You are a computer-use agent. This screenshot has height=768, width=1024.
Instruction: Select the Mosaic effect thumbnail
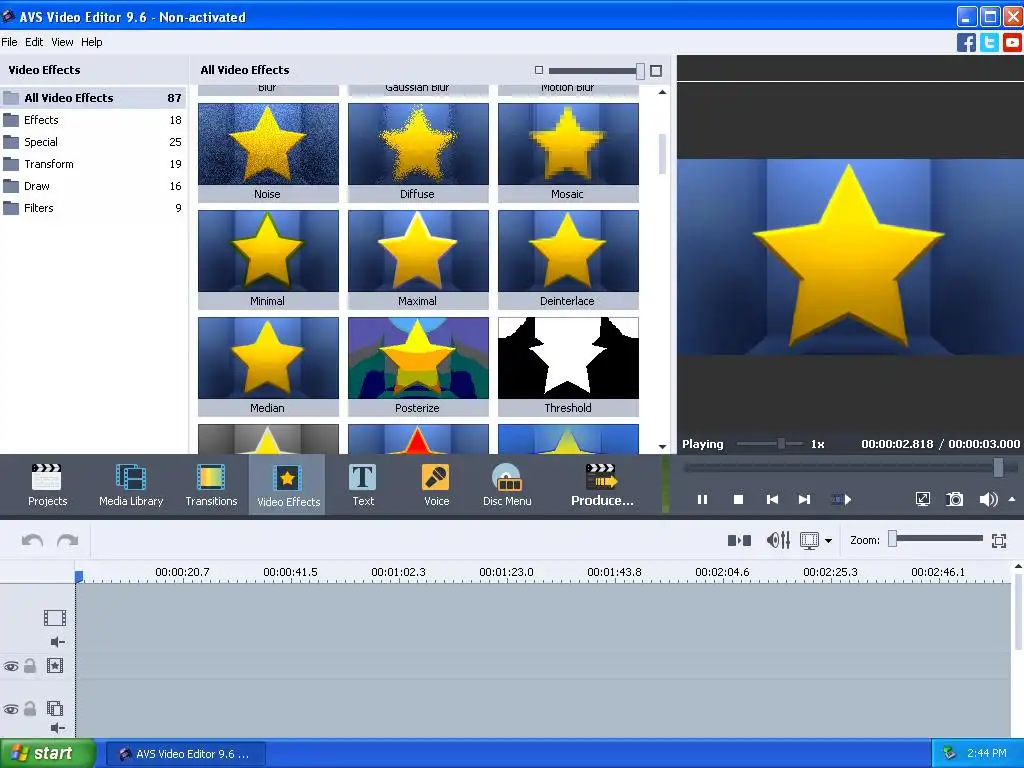pyautogui.click(x=568, y=152)
